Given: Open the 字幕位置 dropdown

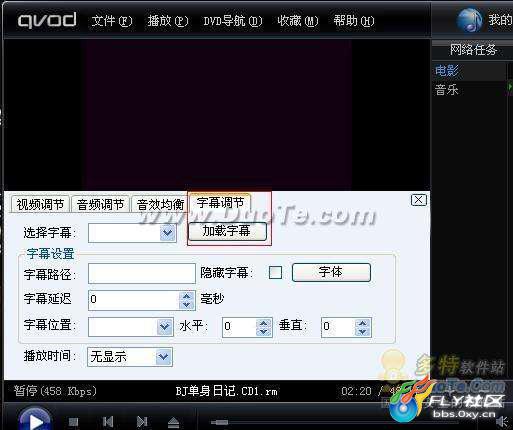Looking at the screenshot, I should pos(165,326).
